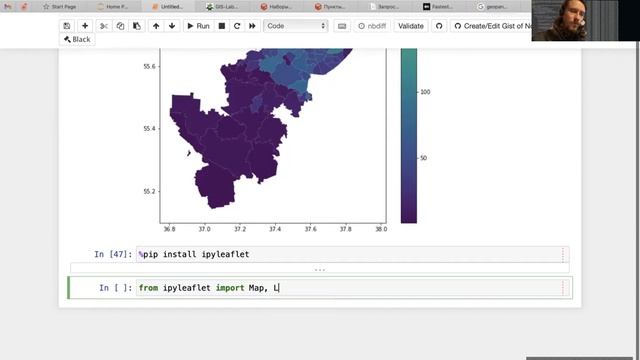The height and width of the screenshot is (360, 640).
Task: Move selected cell down arrow
Action: tap(172, 26)
